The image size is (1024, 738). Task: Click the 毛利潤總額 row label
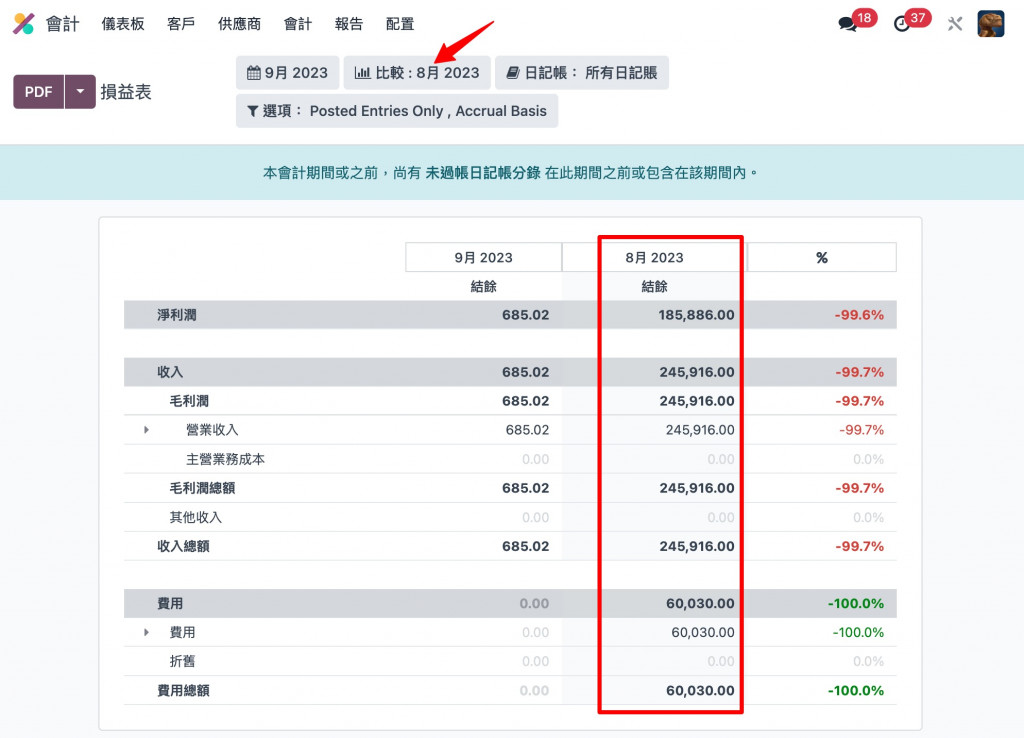coord(202,488)
